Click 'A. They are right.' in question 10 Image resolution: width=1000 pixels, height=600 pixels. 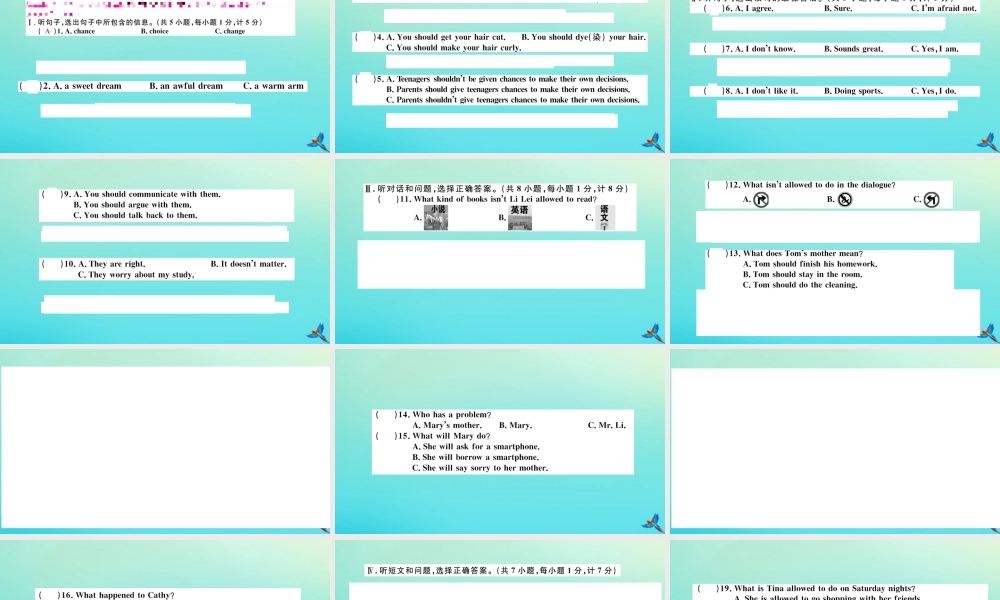112,264
